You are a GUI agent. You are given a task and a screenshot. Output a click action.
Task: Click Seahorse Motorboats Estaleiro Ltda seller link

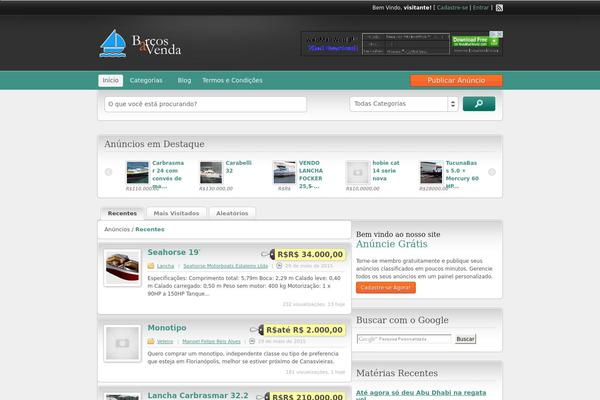[x=225, y=266]
